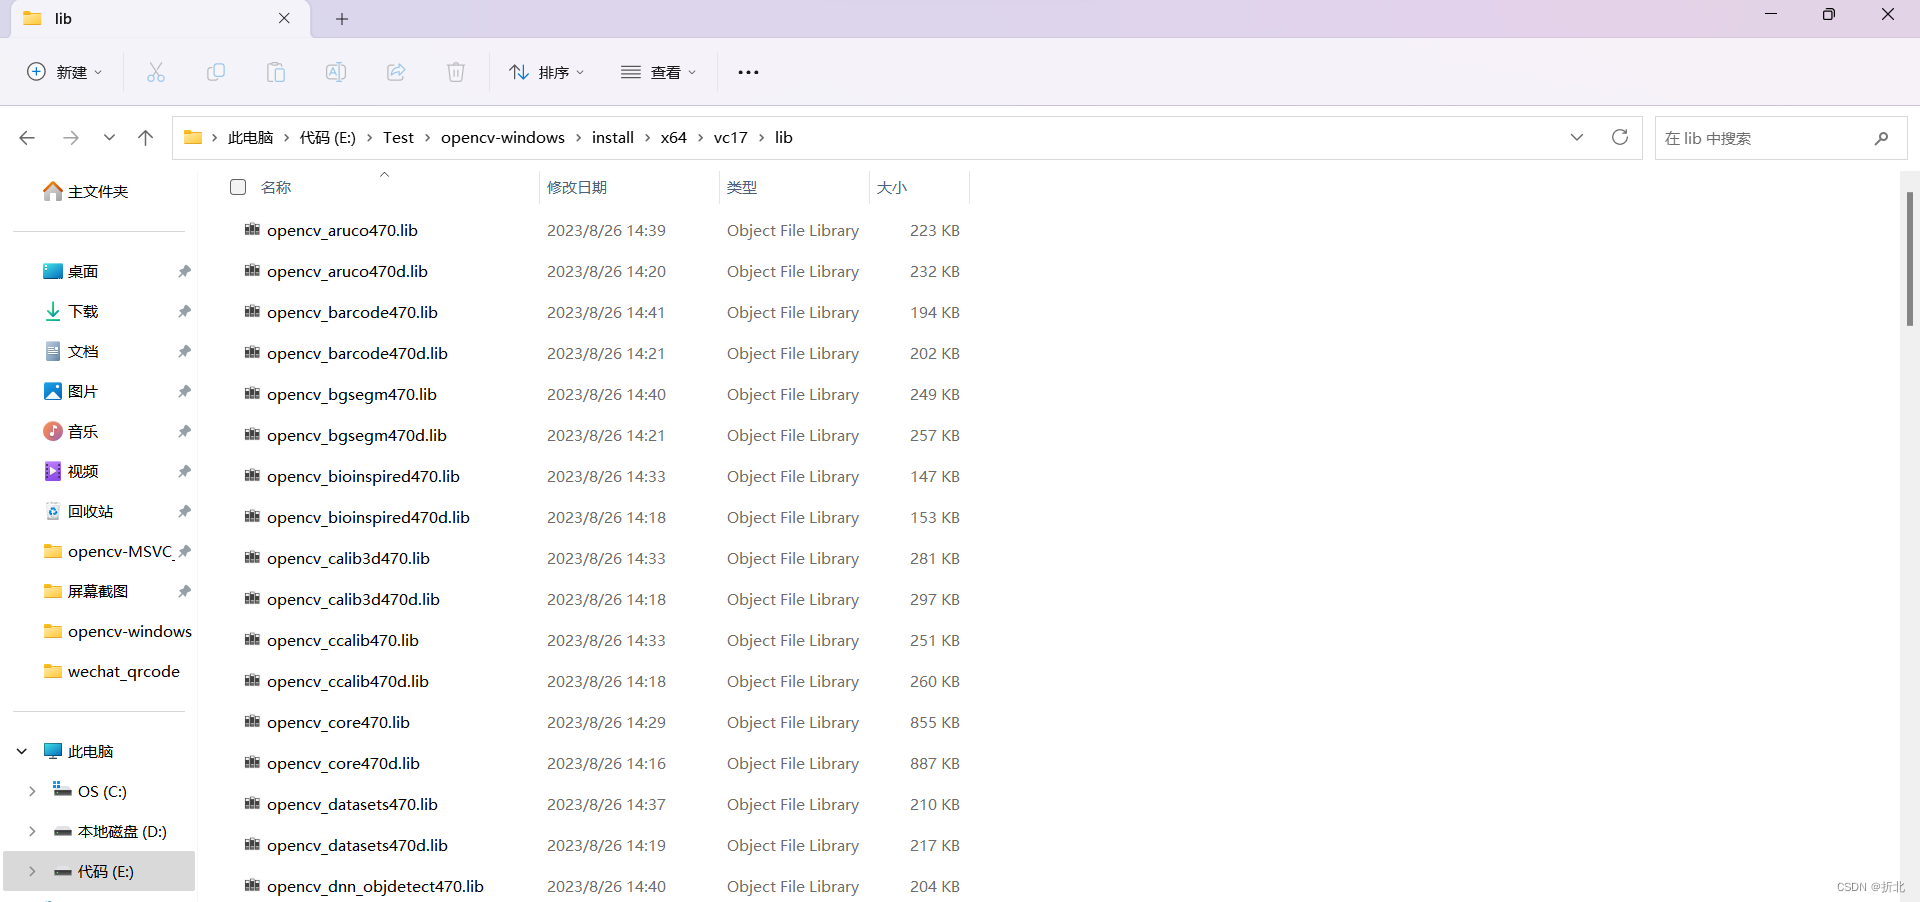Collapse the 此电脑 tree node

[22, 751]
